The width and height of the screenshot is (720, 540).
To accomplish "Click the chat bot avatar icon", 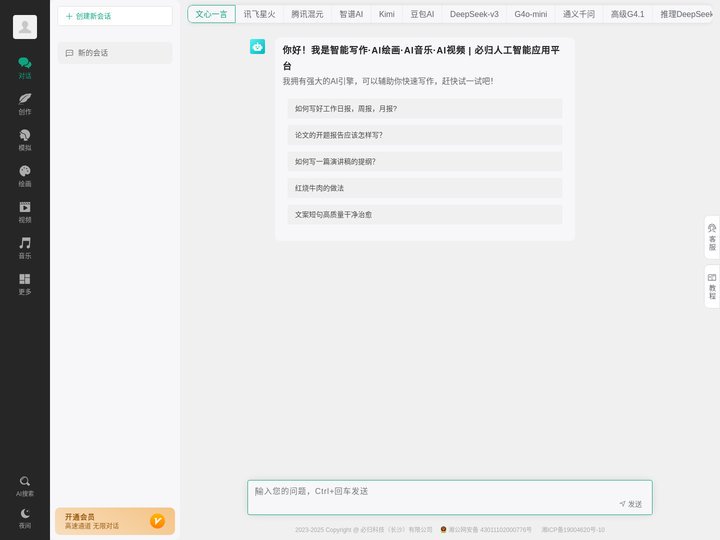I will click(257, 46).
